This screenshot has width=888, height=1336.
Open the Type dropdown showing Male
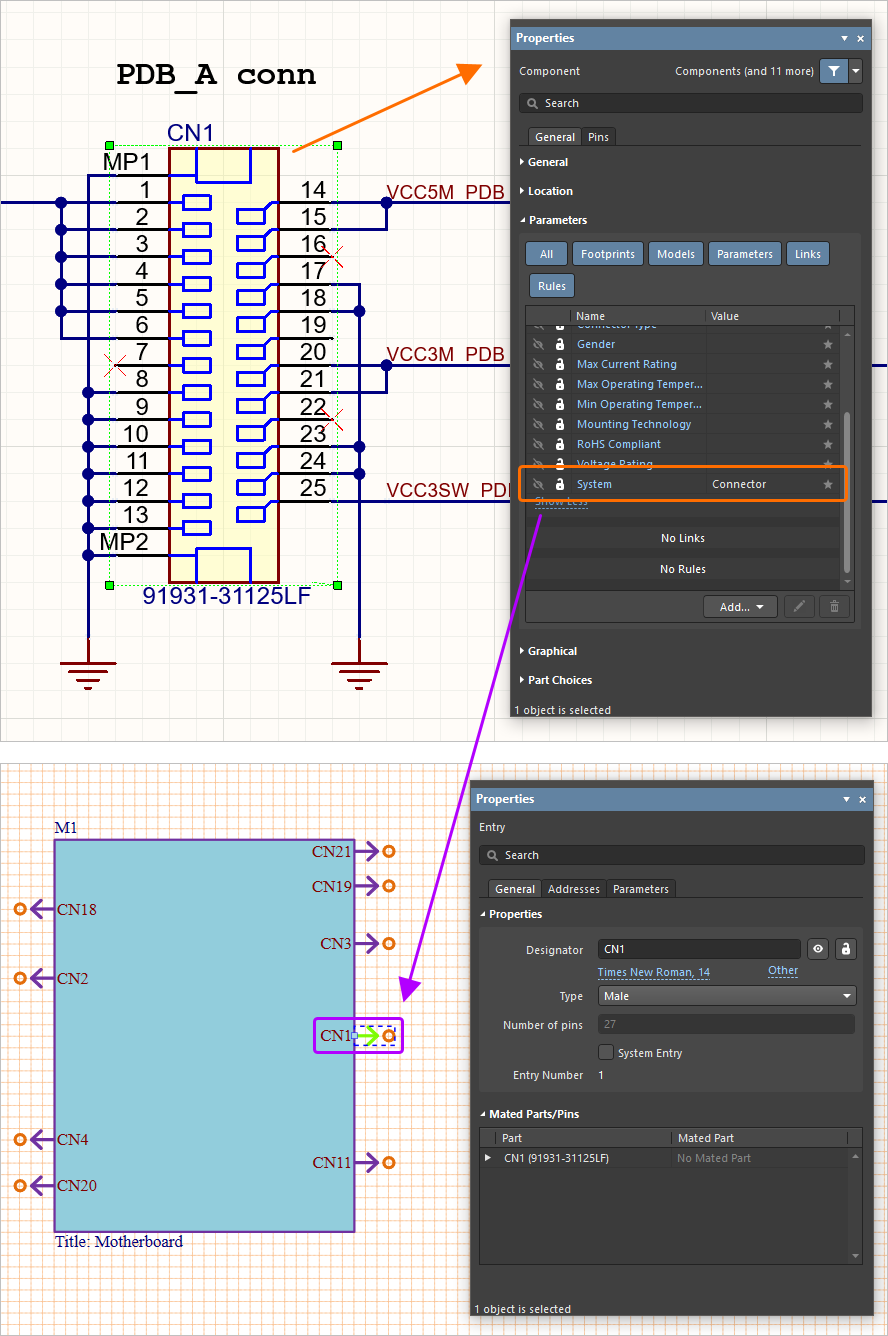click(727, 996)
